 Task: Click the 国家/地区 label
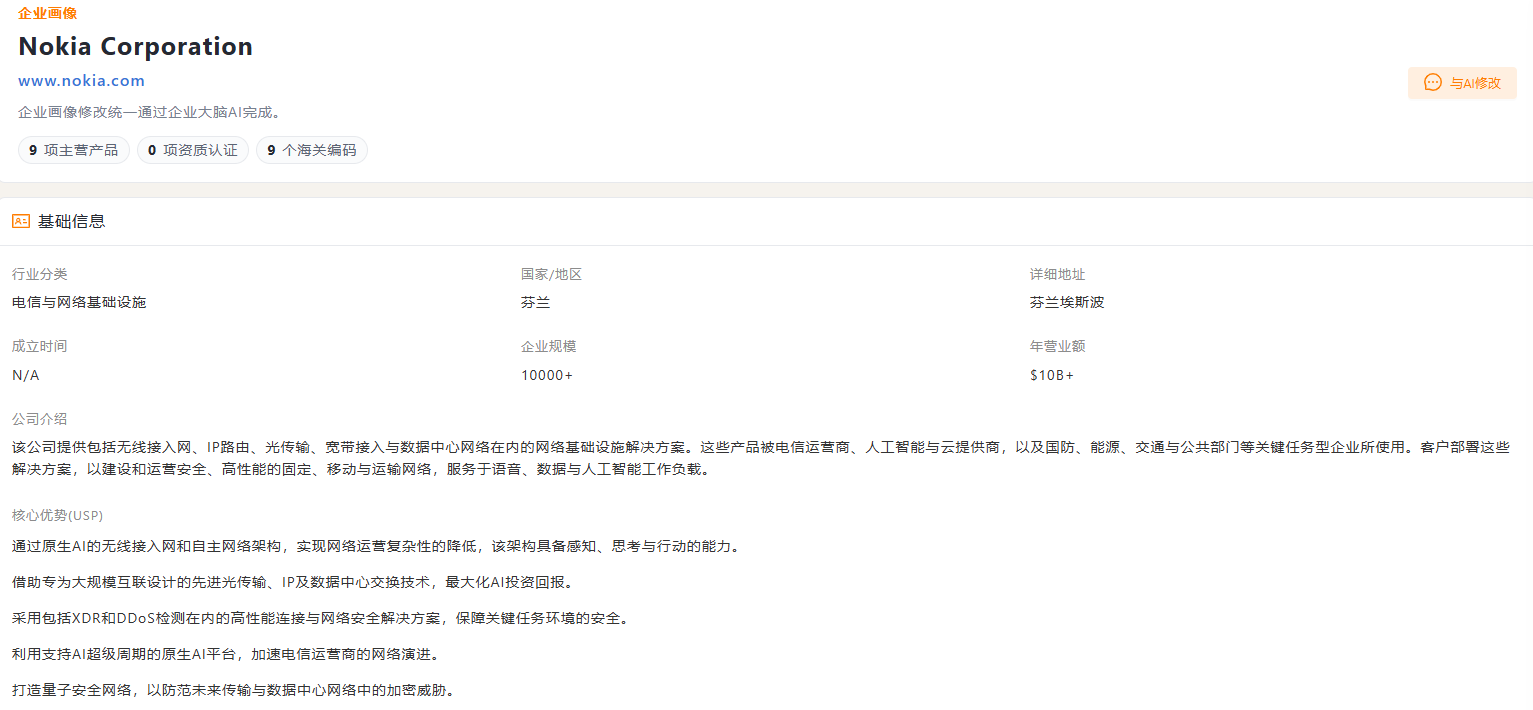pyautogui.click(x=551, y=274)
